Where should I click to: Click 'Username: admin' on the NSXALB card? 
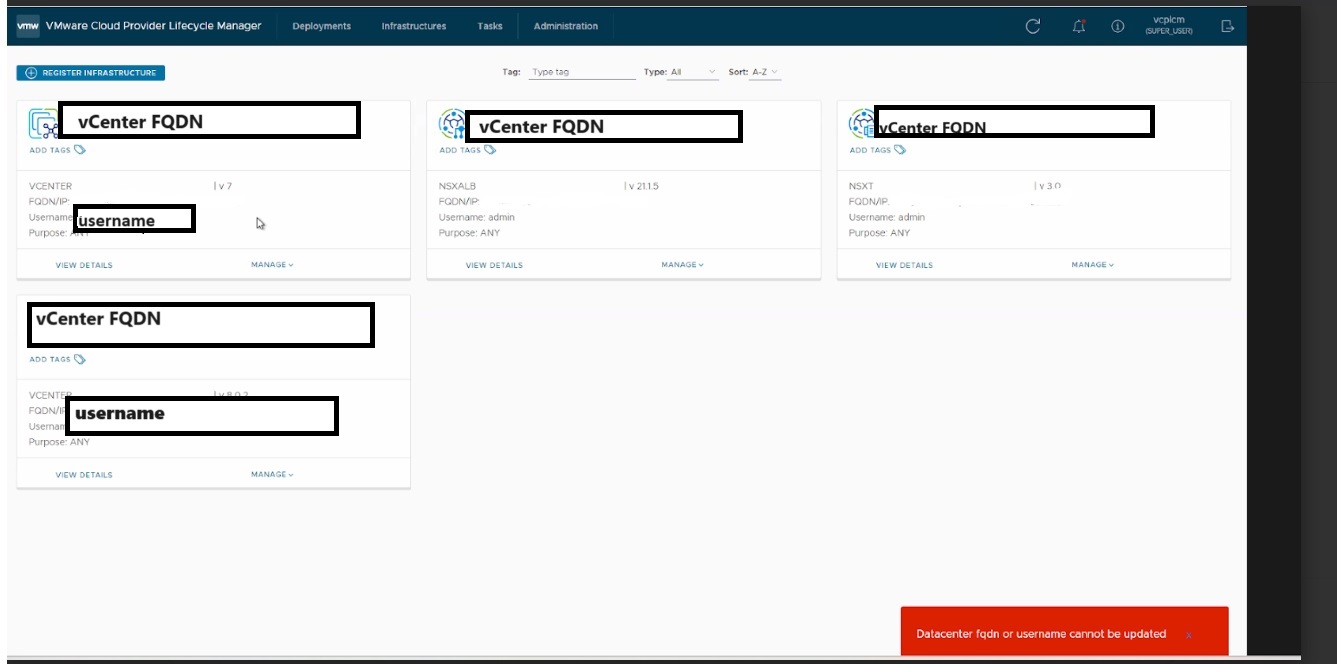tap(477, 217)
